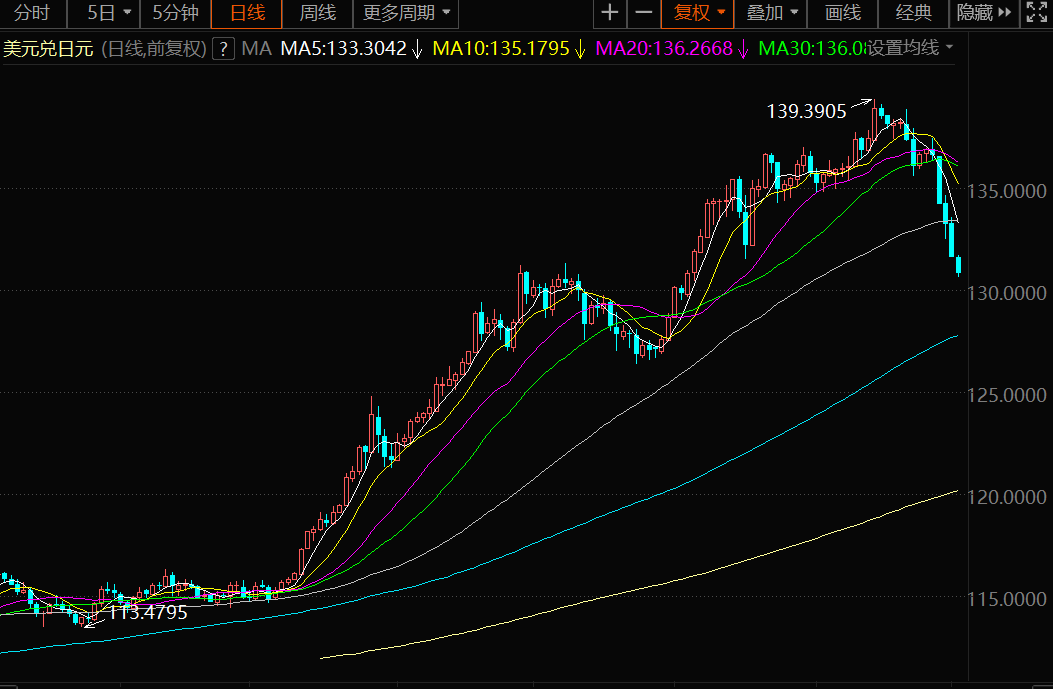Image resolution: width=1053 pixels, height=689 pixels.
Task: Click the MA20:136.2668 indicator value
Action: pos(664,48)
